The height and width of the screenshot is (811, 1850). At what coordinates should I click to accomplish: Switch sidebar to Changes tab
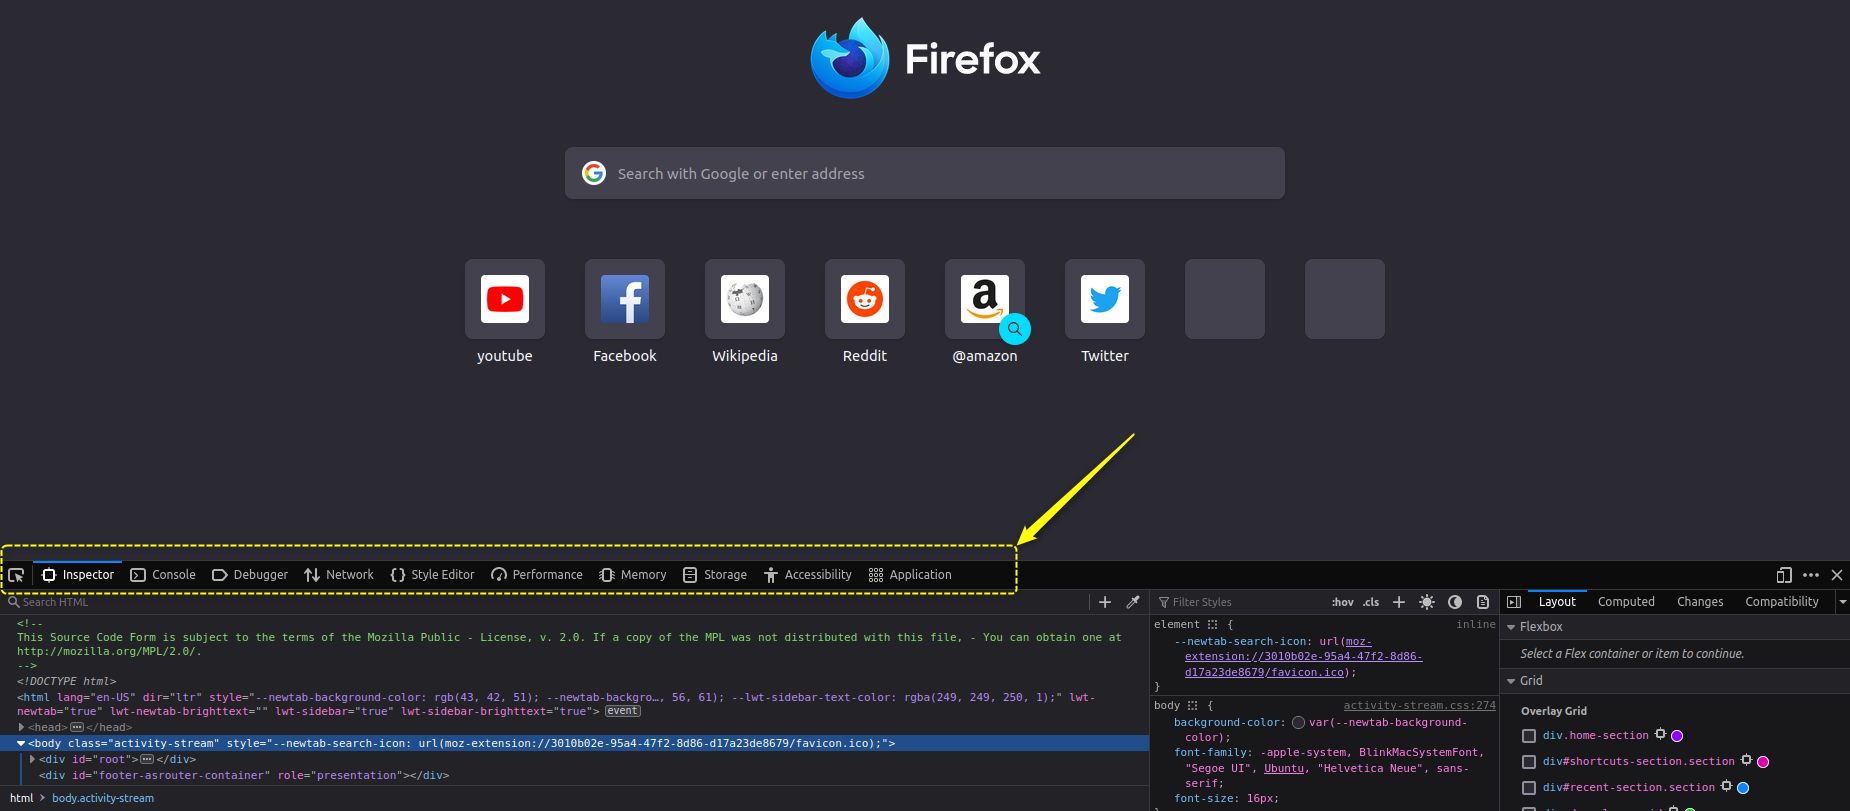[1700, 602]
